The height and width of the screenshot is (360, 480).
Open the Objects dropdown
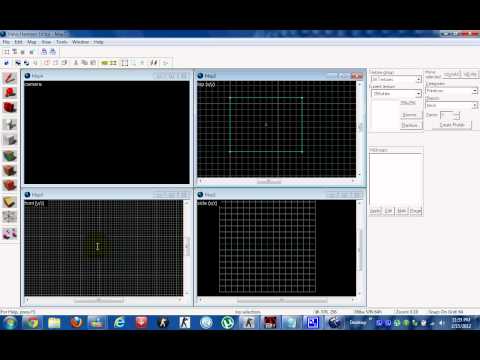(451, 105)
